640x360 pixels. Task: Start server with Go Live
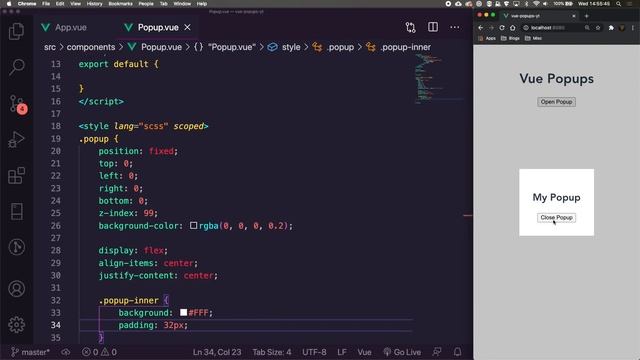[402, 352]
